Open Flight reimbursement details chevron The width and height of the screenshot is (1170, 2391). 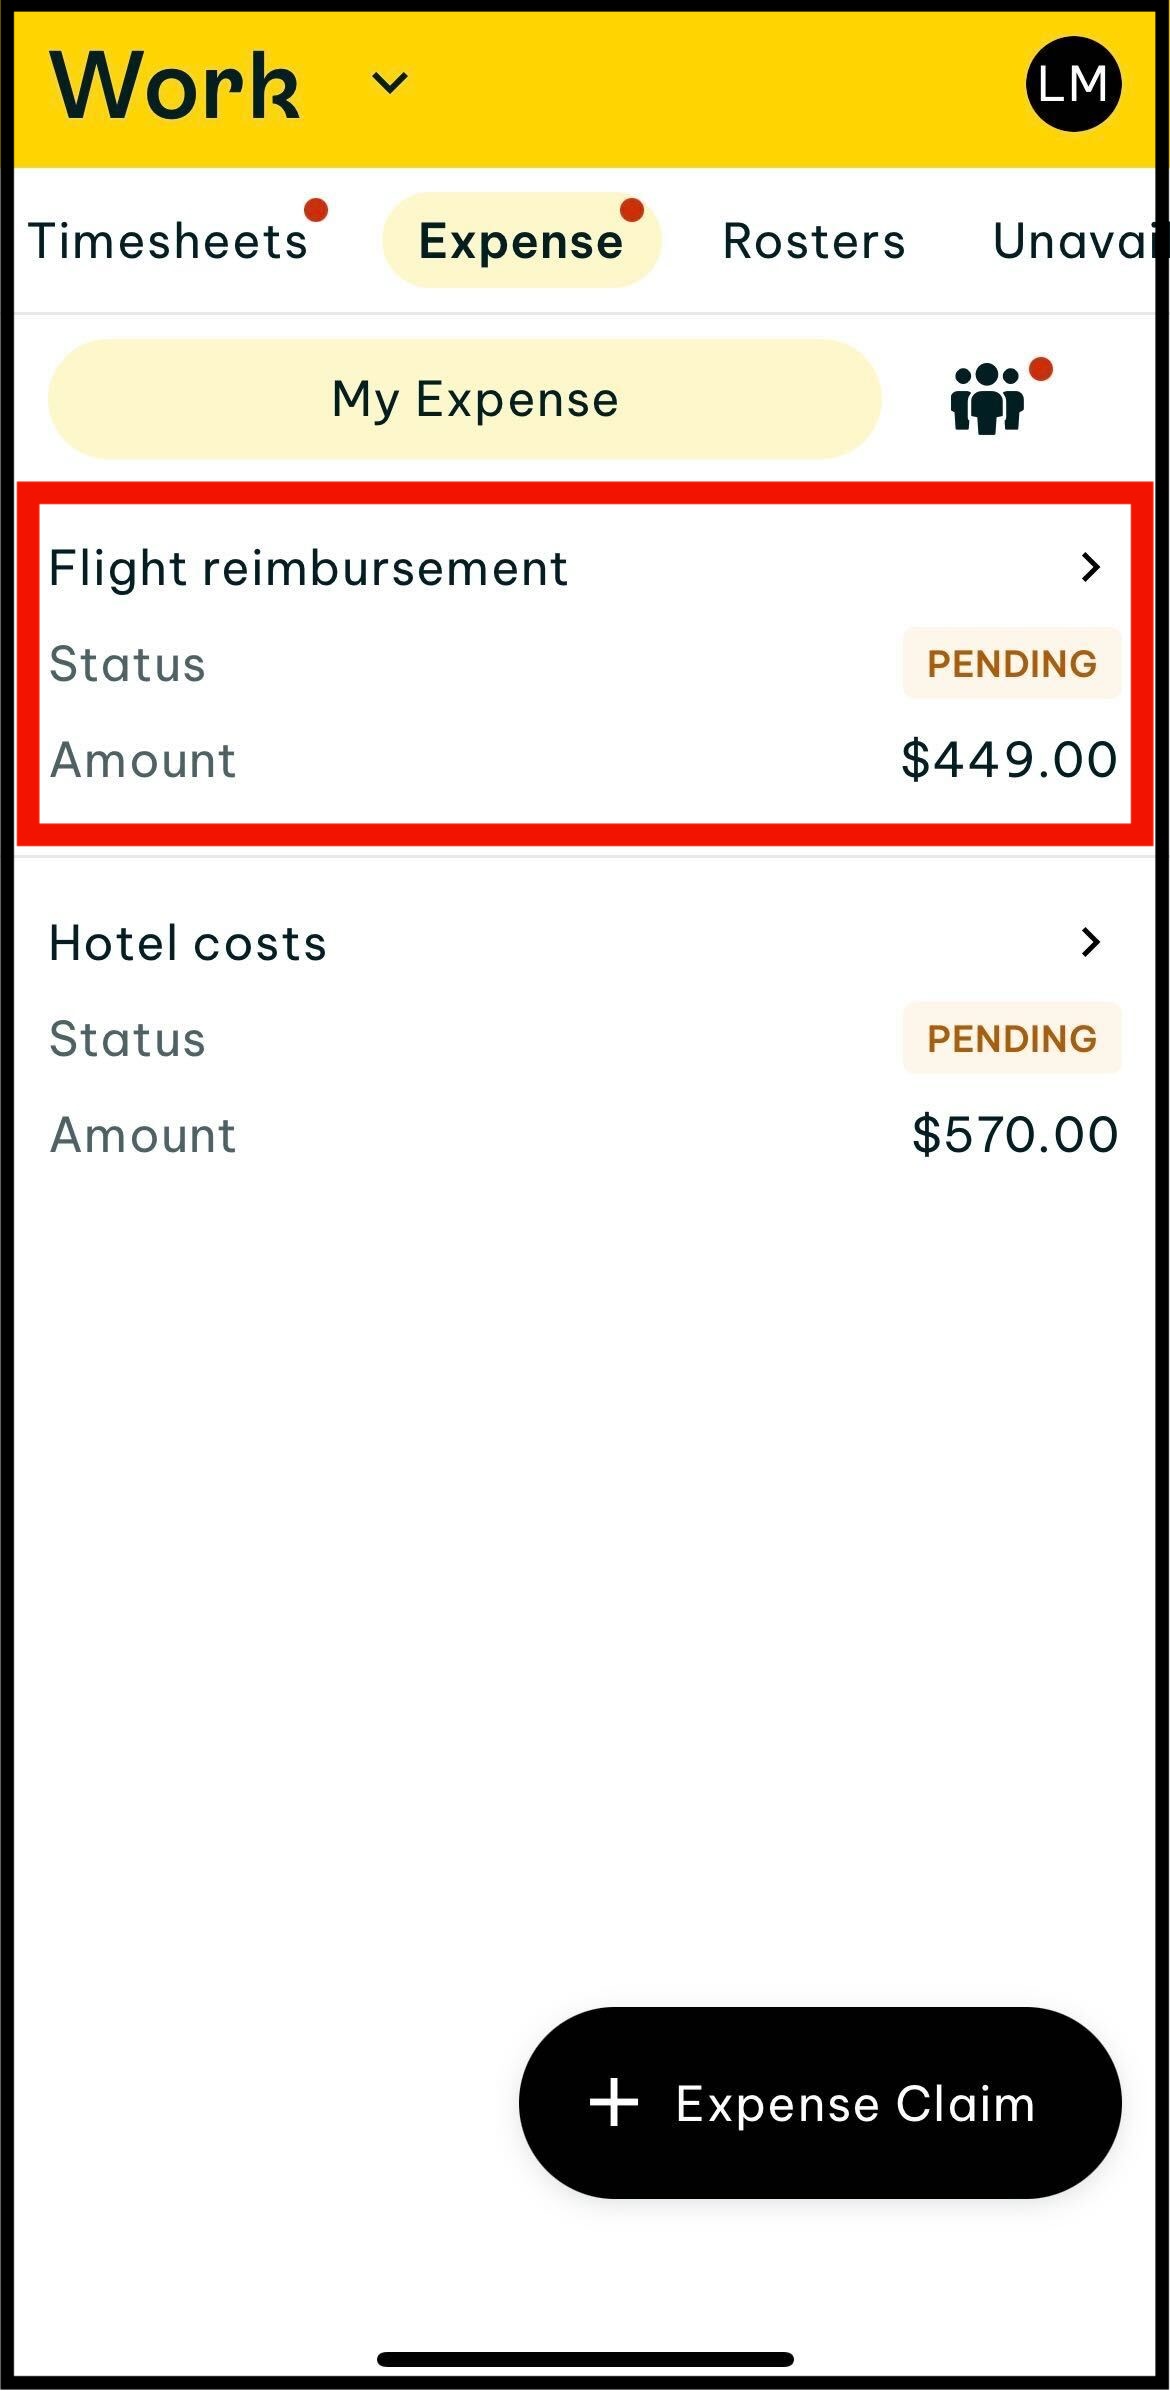[1091, 568]
